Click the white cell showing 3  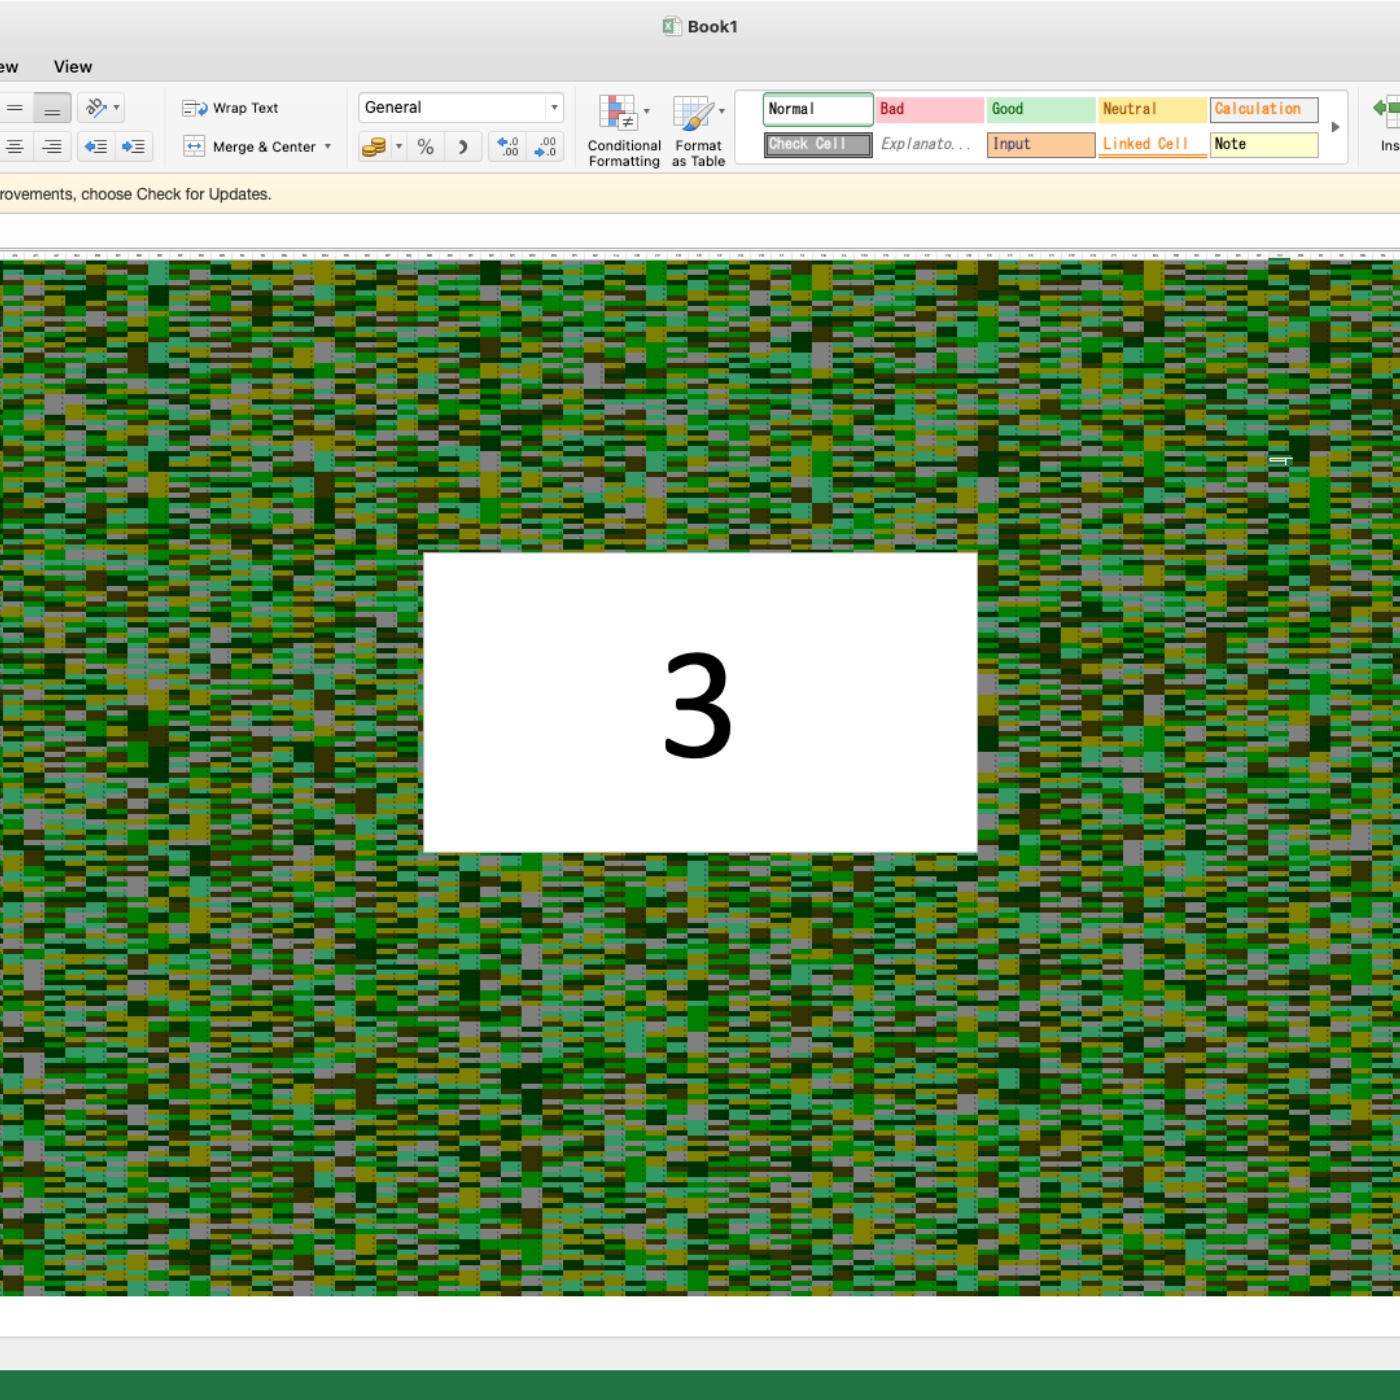pos(700,703)
